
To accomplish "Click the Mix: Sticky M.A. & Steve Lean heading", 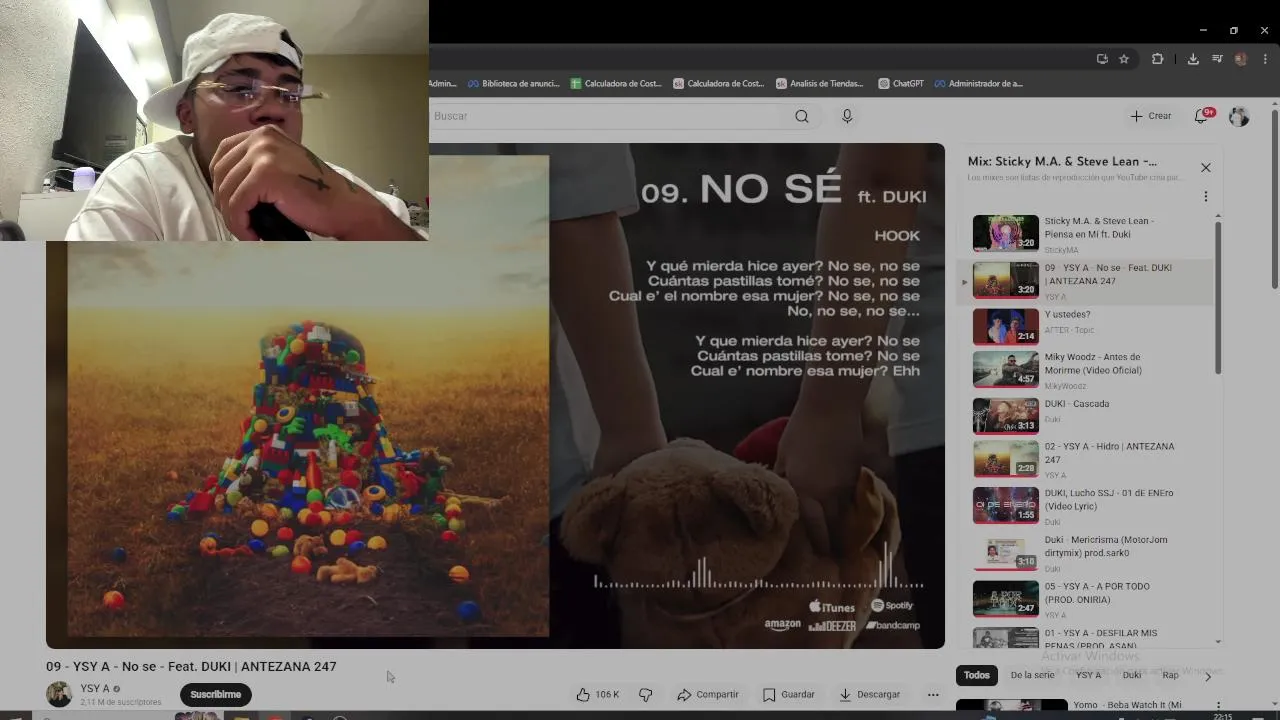I will tap(1062, 161).
